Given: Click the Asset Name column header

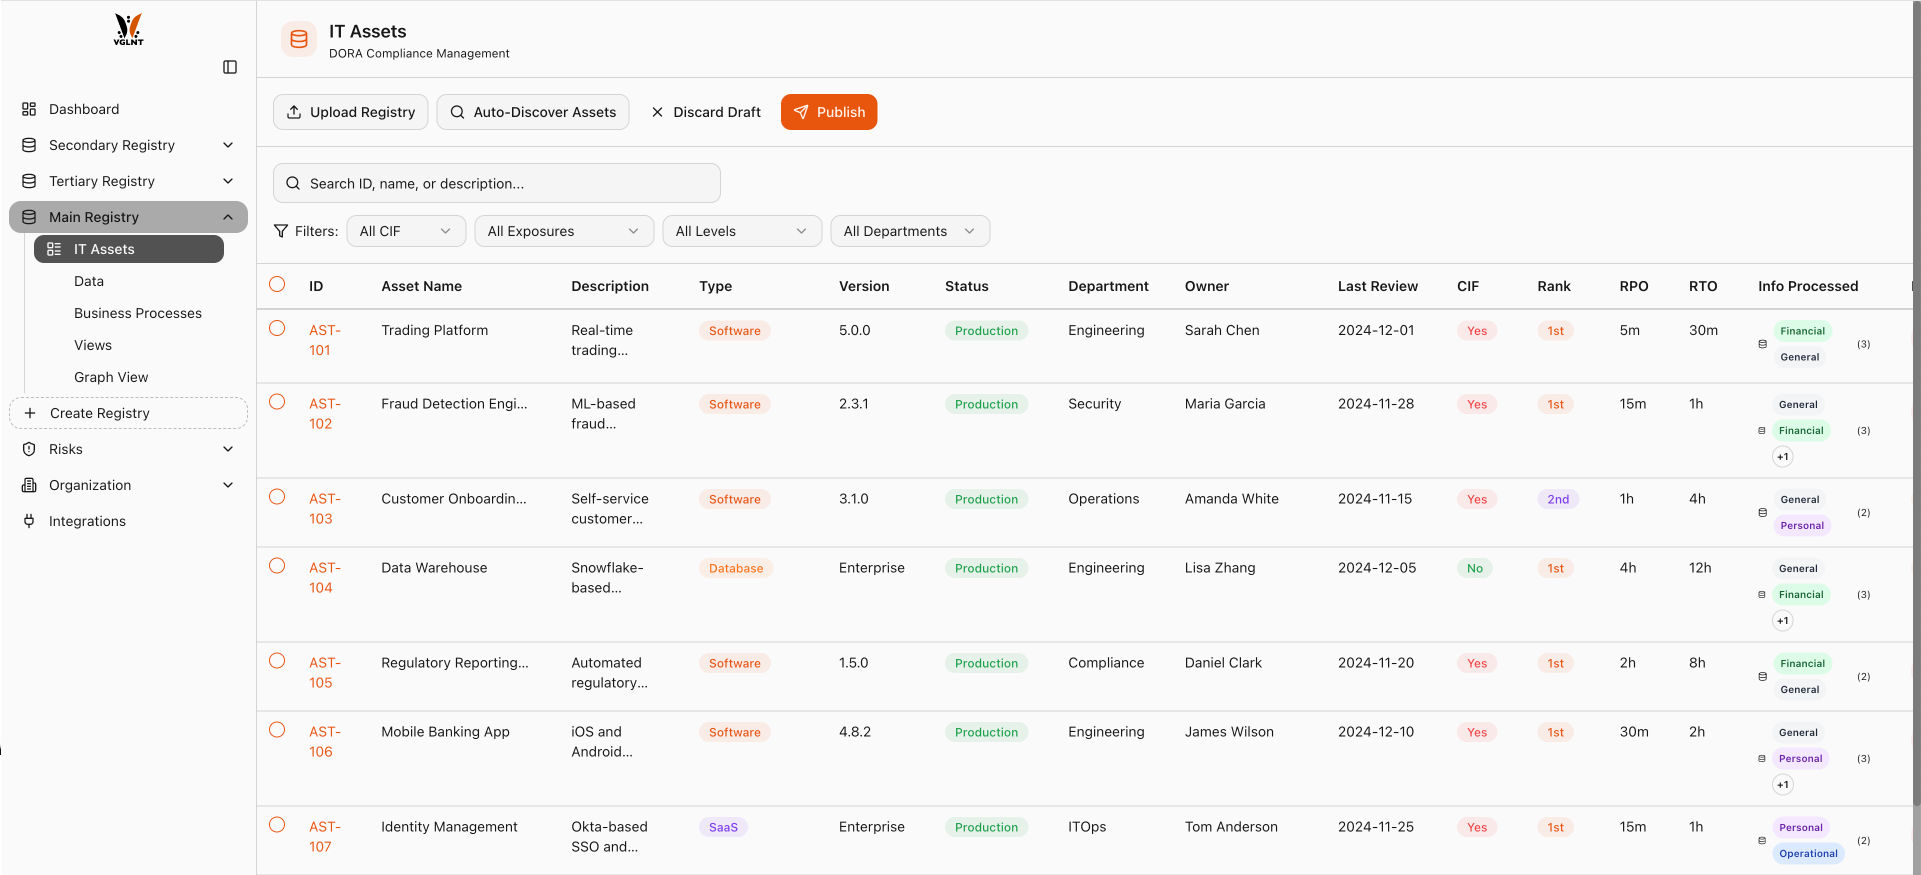Looking at the screenshot, I should [421, 286].
